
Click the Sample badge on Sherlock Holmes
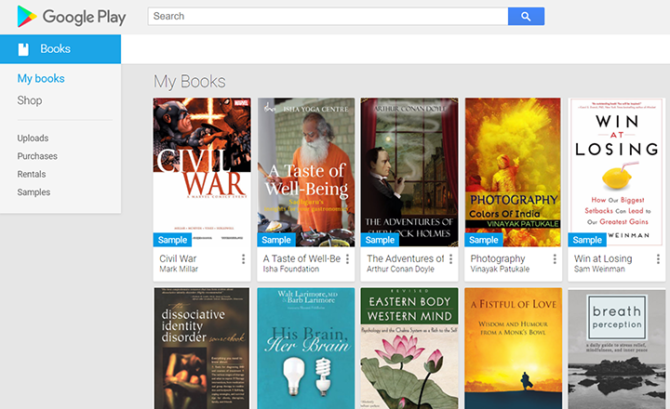(x=380, y=240)
